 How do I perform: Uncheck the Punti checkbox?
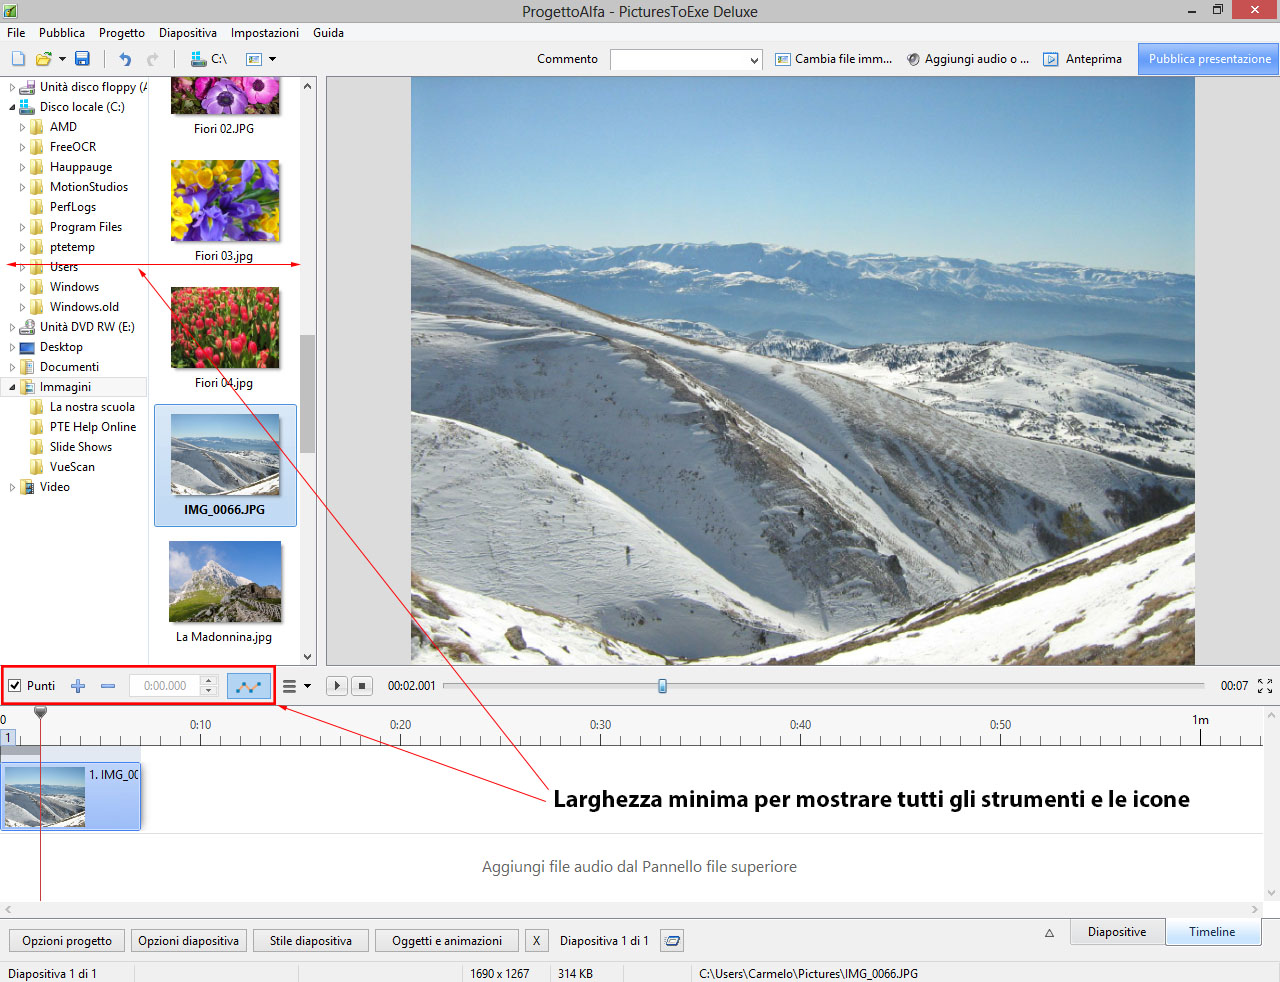15,686
